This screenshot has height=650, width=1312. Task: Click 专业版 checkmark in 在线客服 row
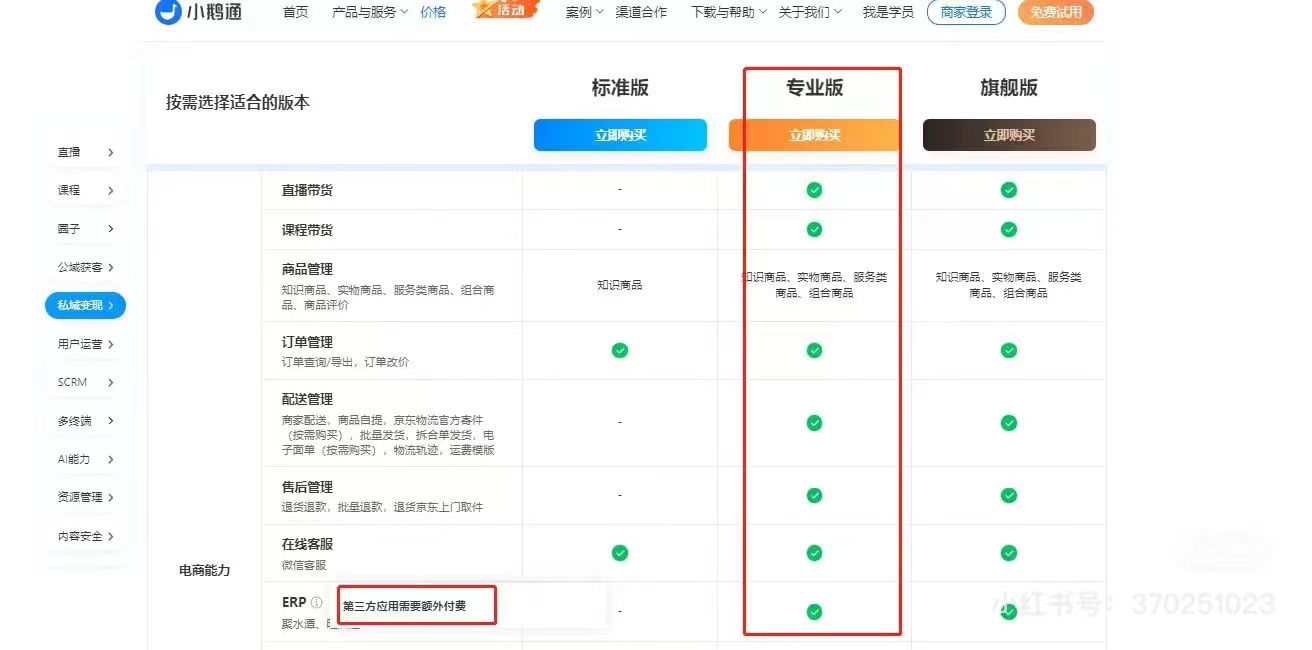[814, 553]
